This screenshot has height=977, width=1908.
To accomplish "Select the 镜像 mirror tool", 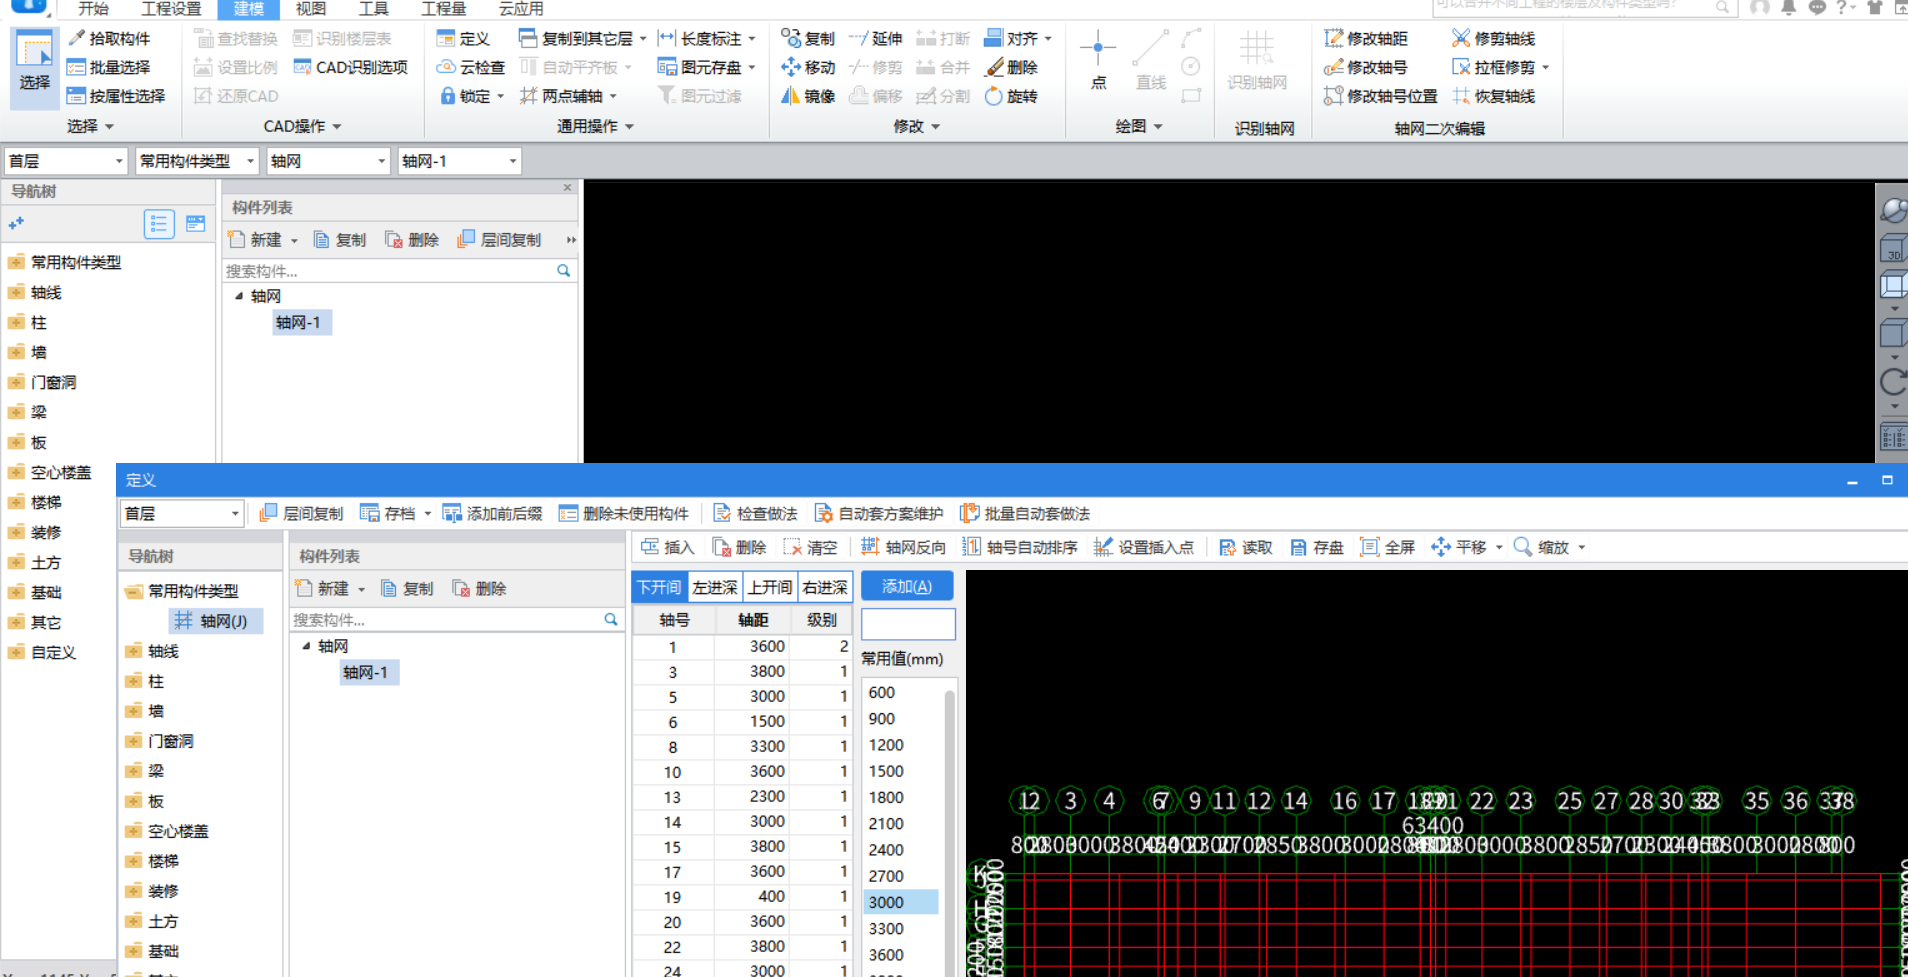I will (808, 96).
